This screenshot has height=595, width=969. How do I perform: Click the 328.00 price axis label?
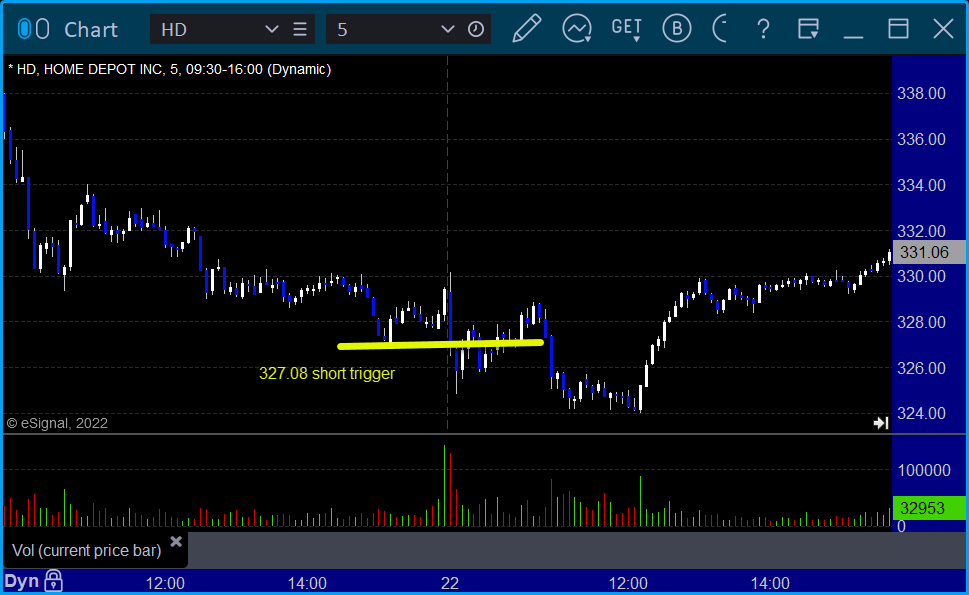point(921,322)
